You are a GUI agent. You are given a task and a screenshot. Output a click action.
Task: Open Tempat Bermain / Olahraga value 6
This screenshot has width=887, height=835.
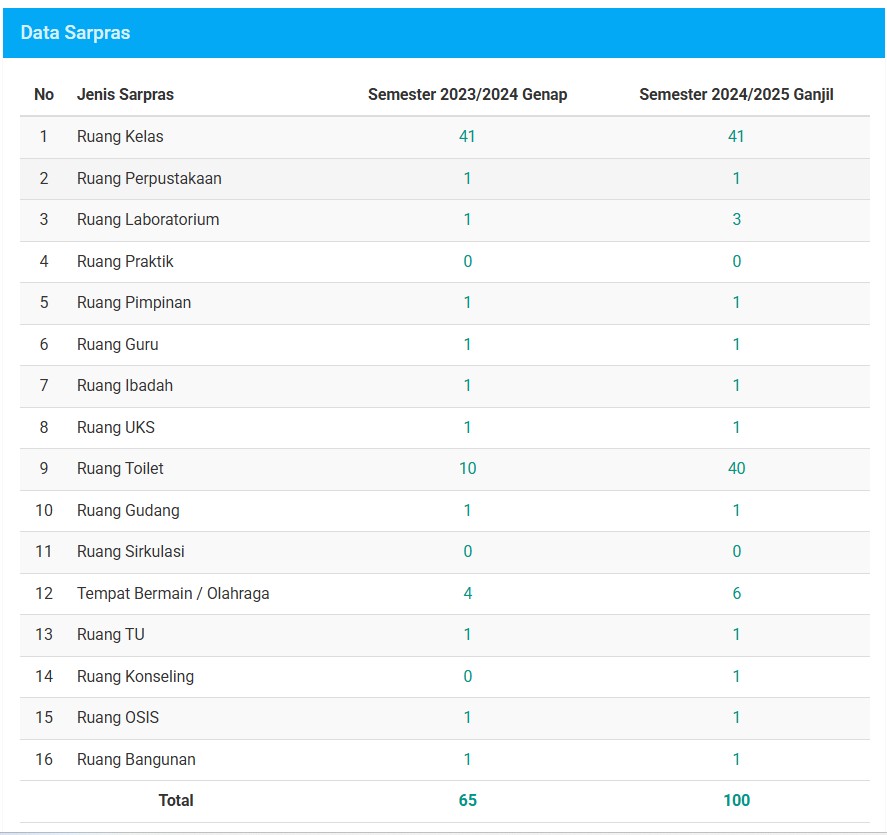[x=736, y=594]
